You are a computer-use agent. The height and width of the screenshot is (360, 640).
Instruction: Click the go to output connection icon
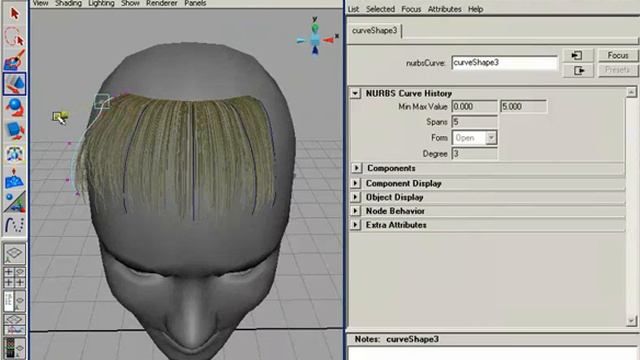point(578,71)
